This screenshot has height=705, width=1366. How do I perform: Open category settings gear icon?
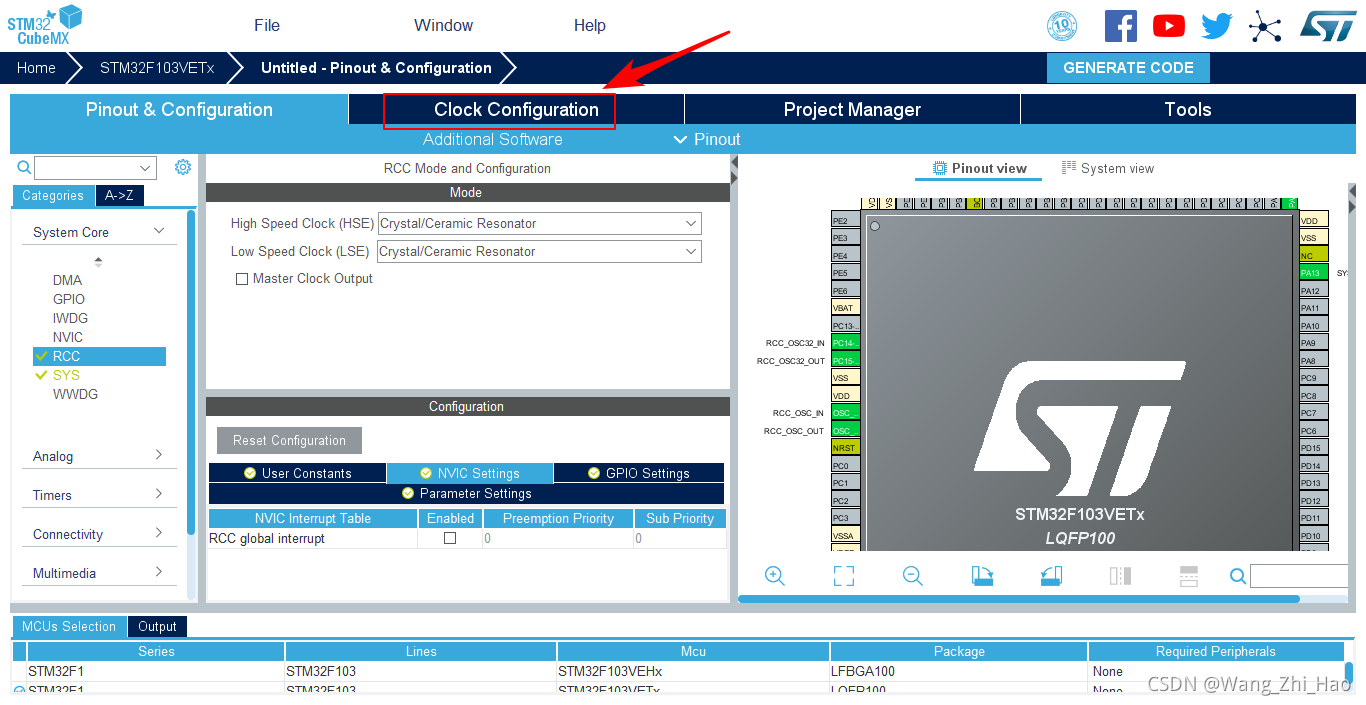coord(183,167)
